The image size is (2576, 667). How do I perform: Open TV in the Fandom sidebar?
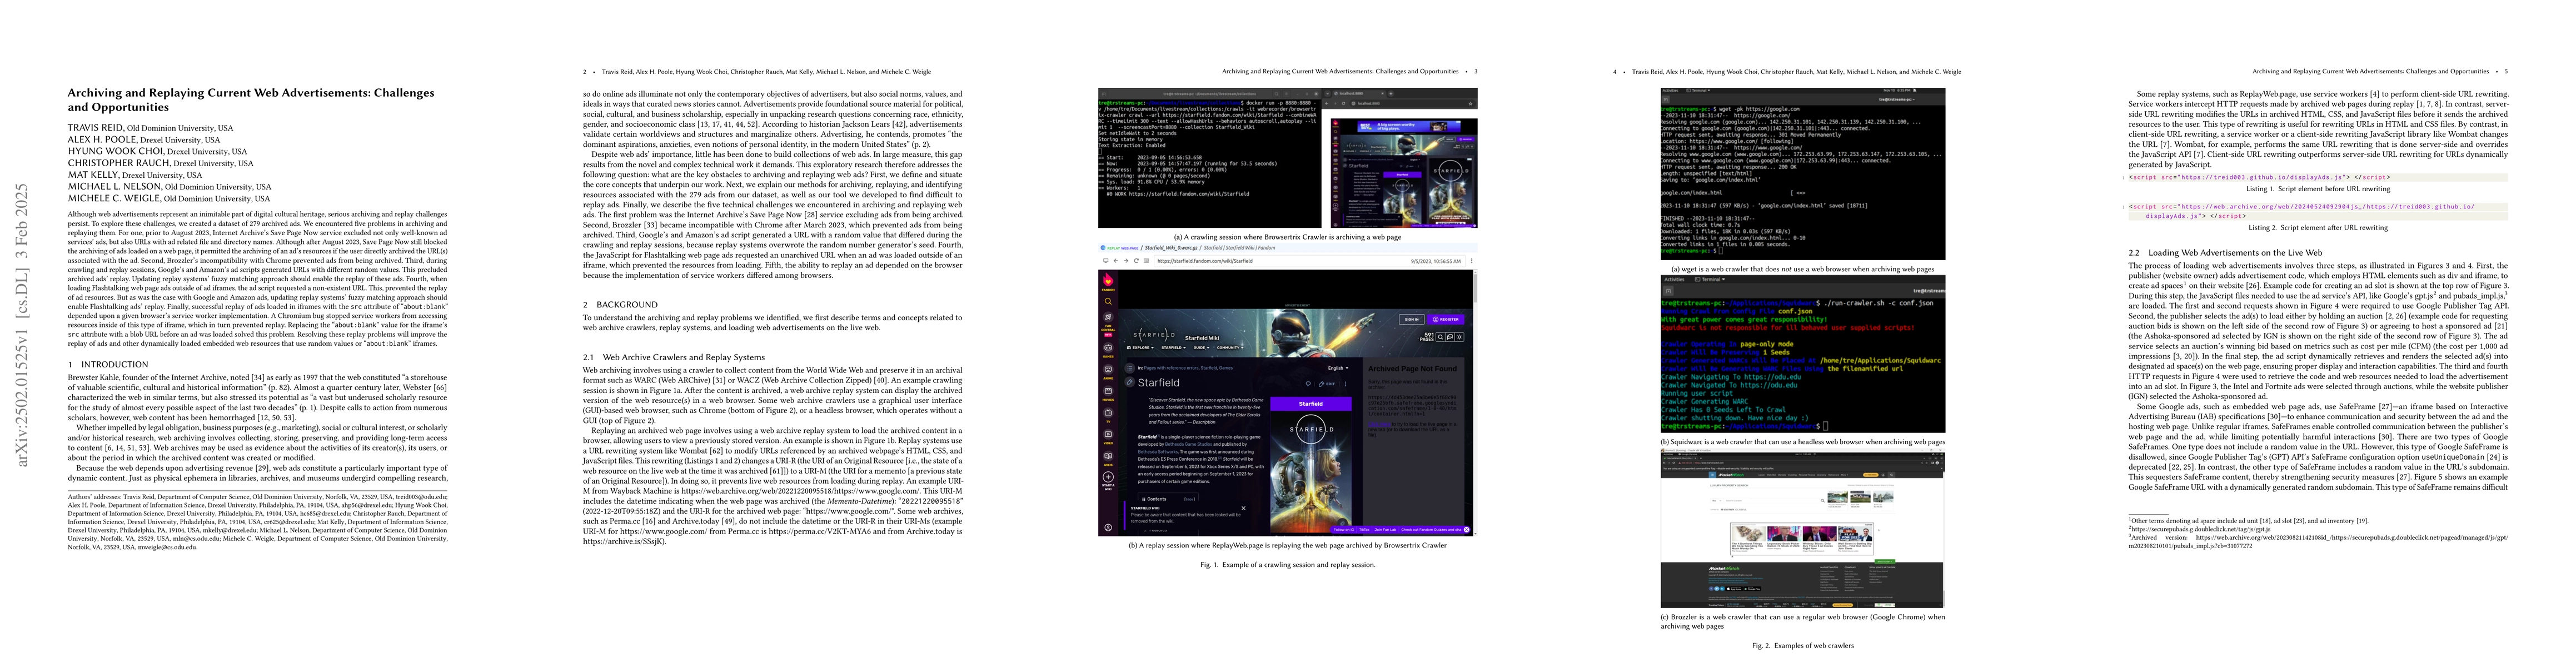point(1108,415)
